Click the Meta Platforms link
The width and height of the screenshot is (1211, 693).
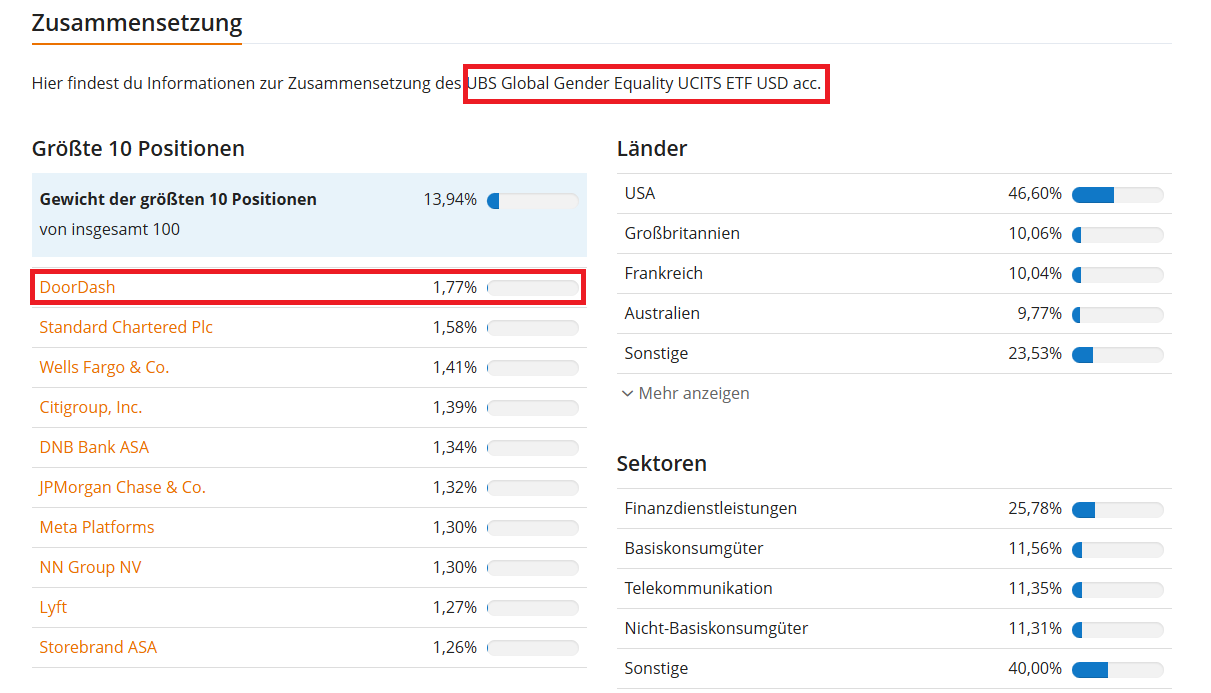coord(97,527)
